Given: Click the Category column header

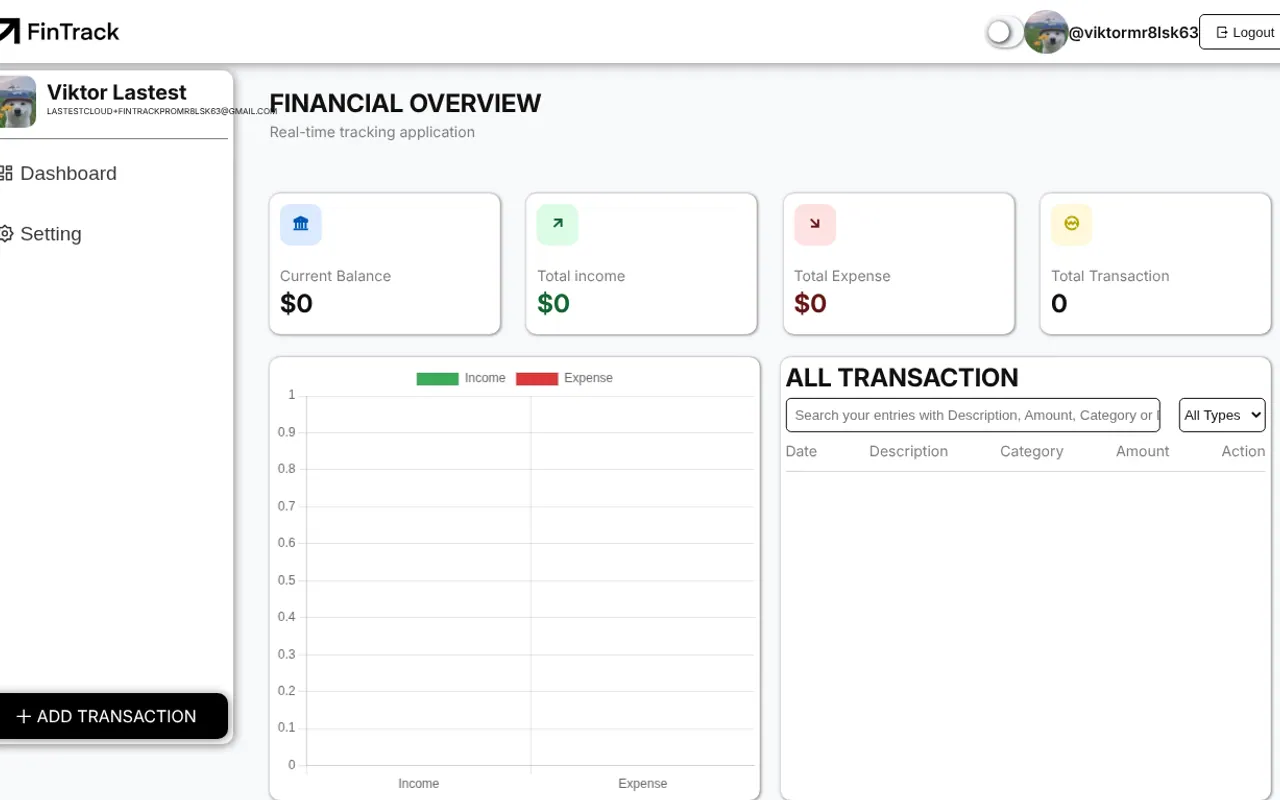Looking at the screenshot, I should pyautogui.click(x=1031, y=451).
